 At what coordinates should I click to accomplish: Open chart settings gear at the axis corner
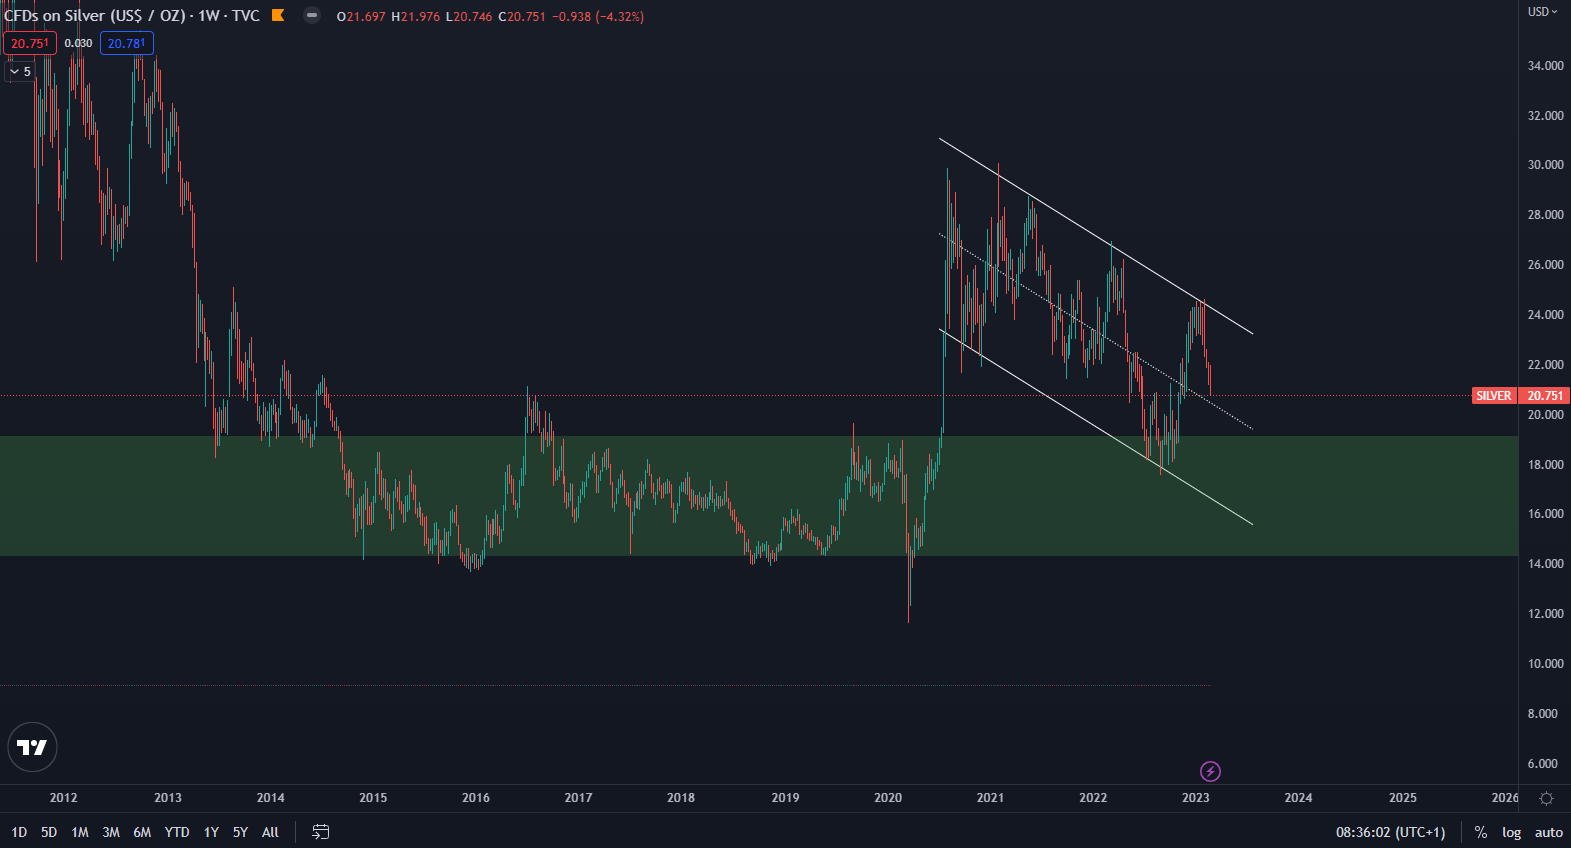pyautogui.click(x=1546, y=798)
